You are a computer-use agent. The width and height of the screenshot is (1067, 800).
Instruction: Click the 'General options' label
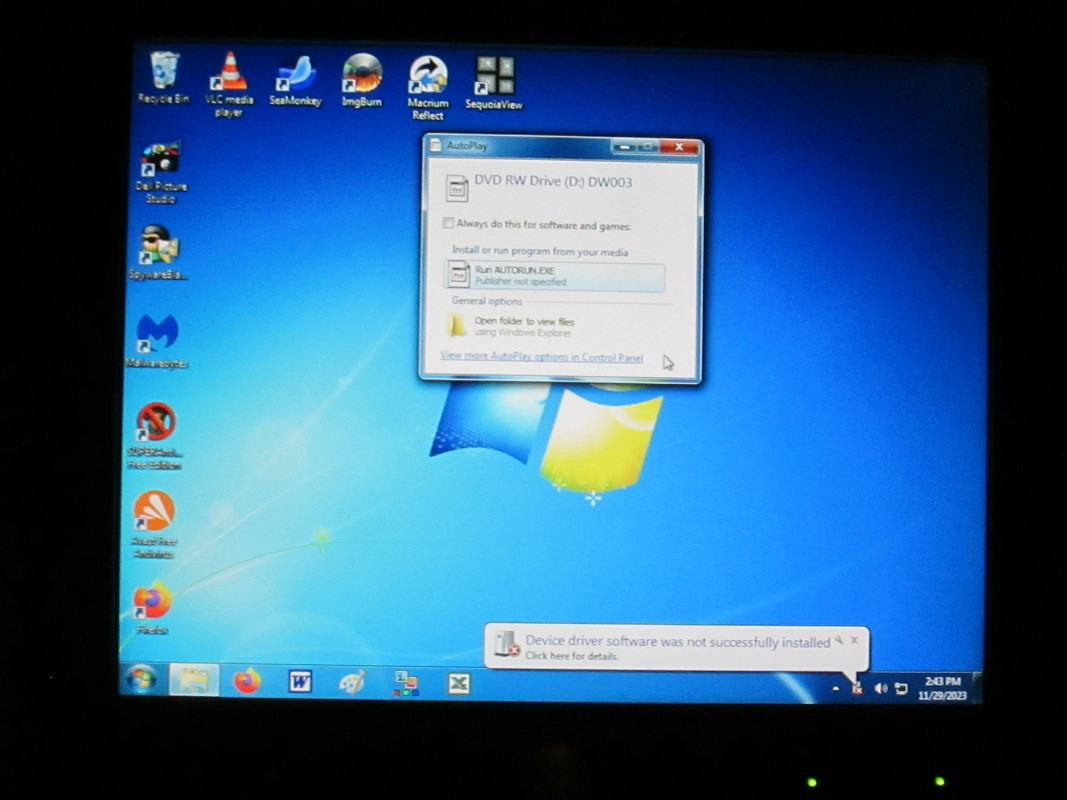[487, 301]
